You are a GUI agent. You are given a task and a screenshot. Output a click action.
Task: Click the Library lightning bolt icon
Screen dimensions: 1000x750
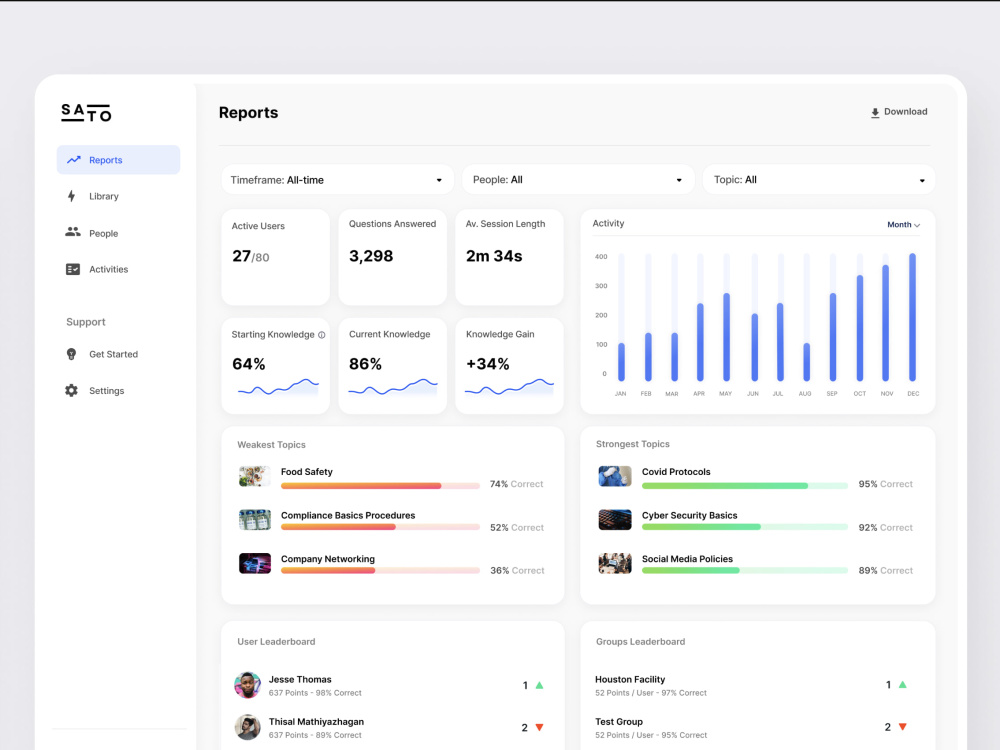point(71,196)
